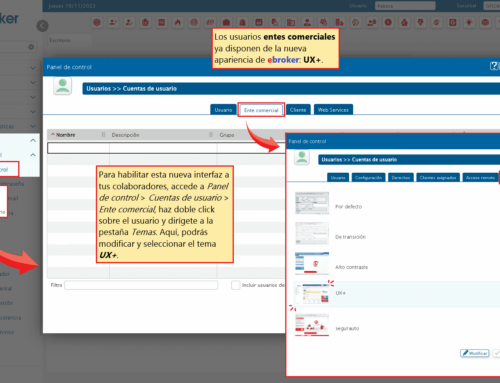Clear the sidebar search box with the x icon
Viewport: 500px width, 383px height.
[31, 47]
